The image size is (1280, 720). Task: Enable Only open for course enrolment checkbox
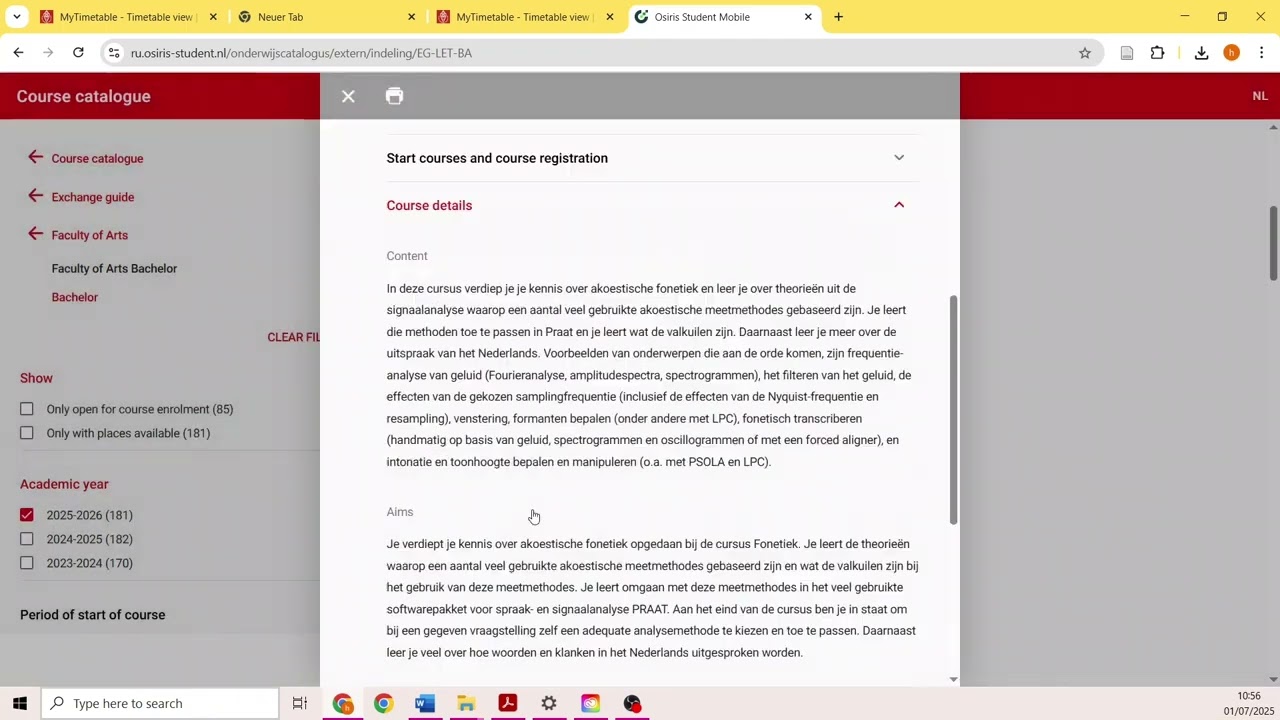(x=27, y=409)
